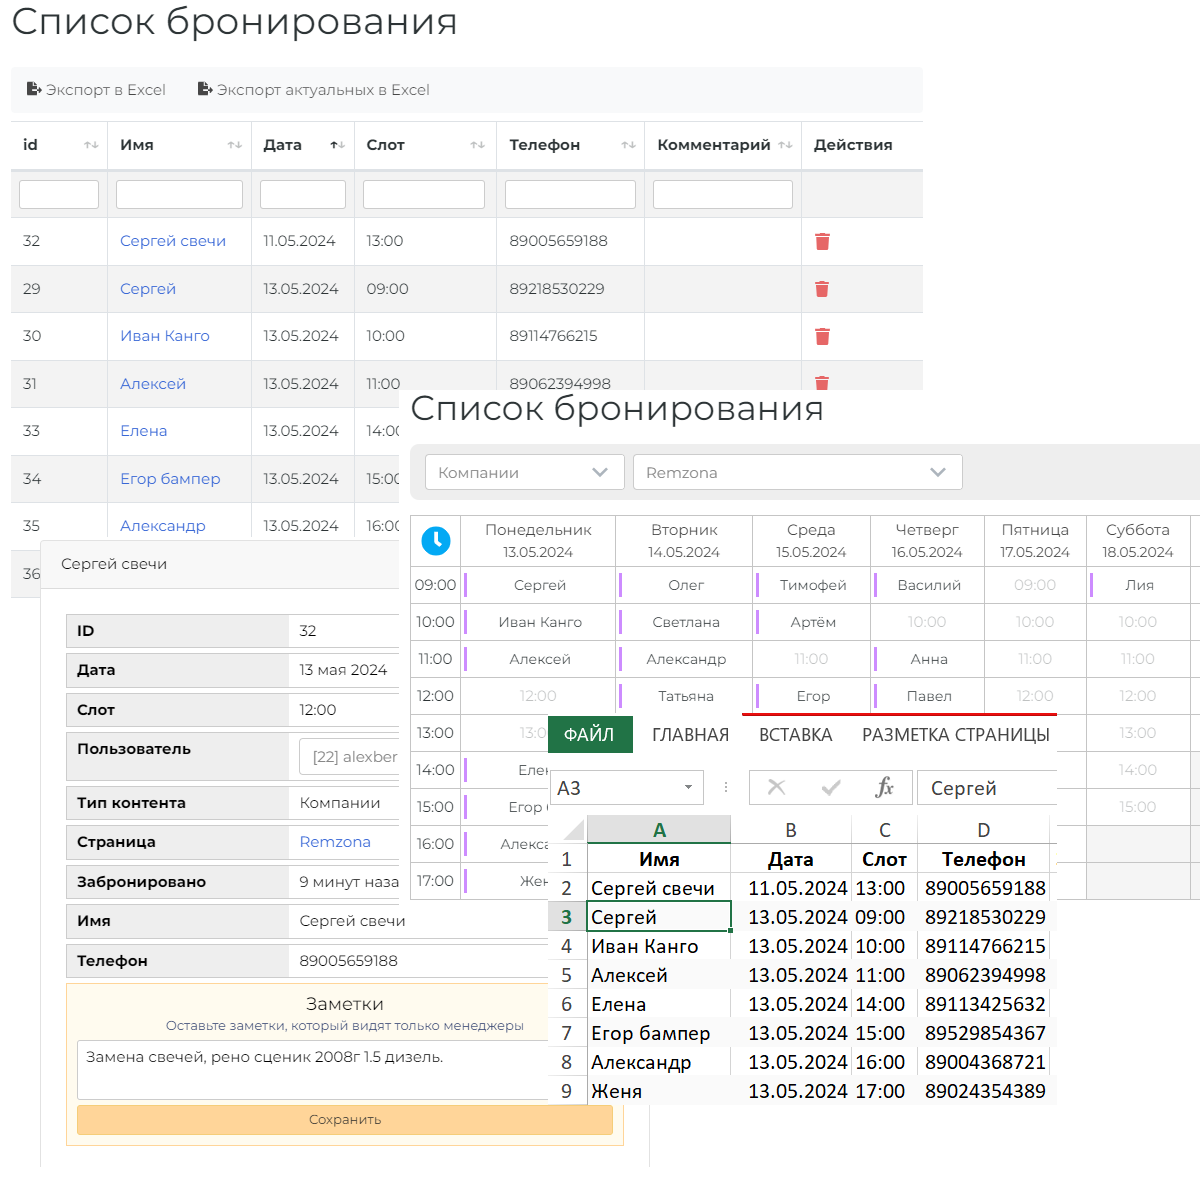Click the export icon beside Экспорт в Excel
This screenshot has width=1200, height=1200.
point(34,89)
